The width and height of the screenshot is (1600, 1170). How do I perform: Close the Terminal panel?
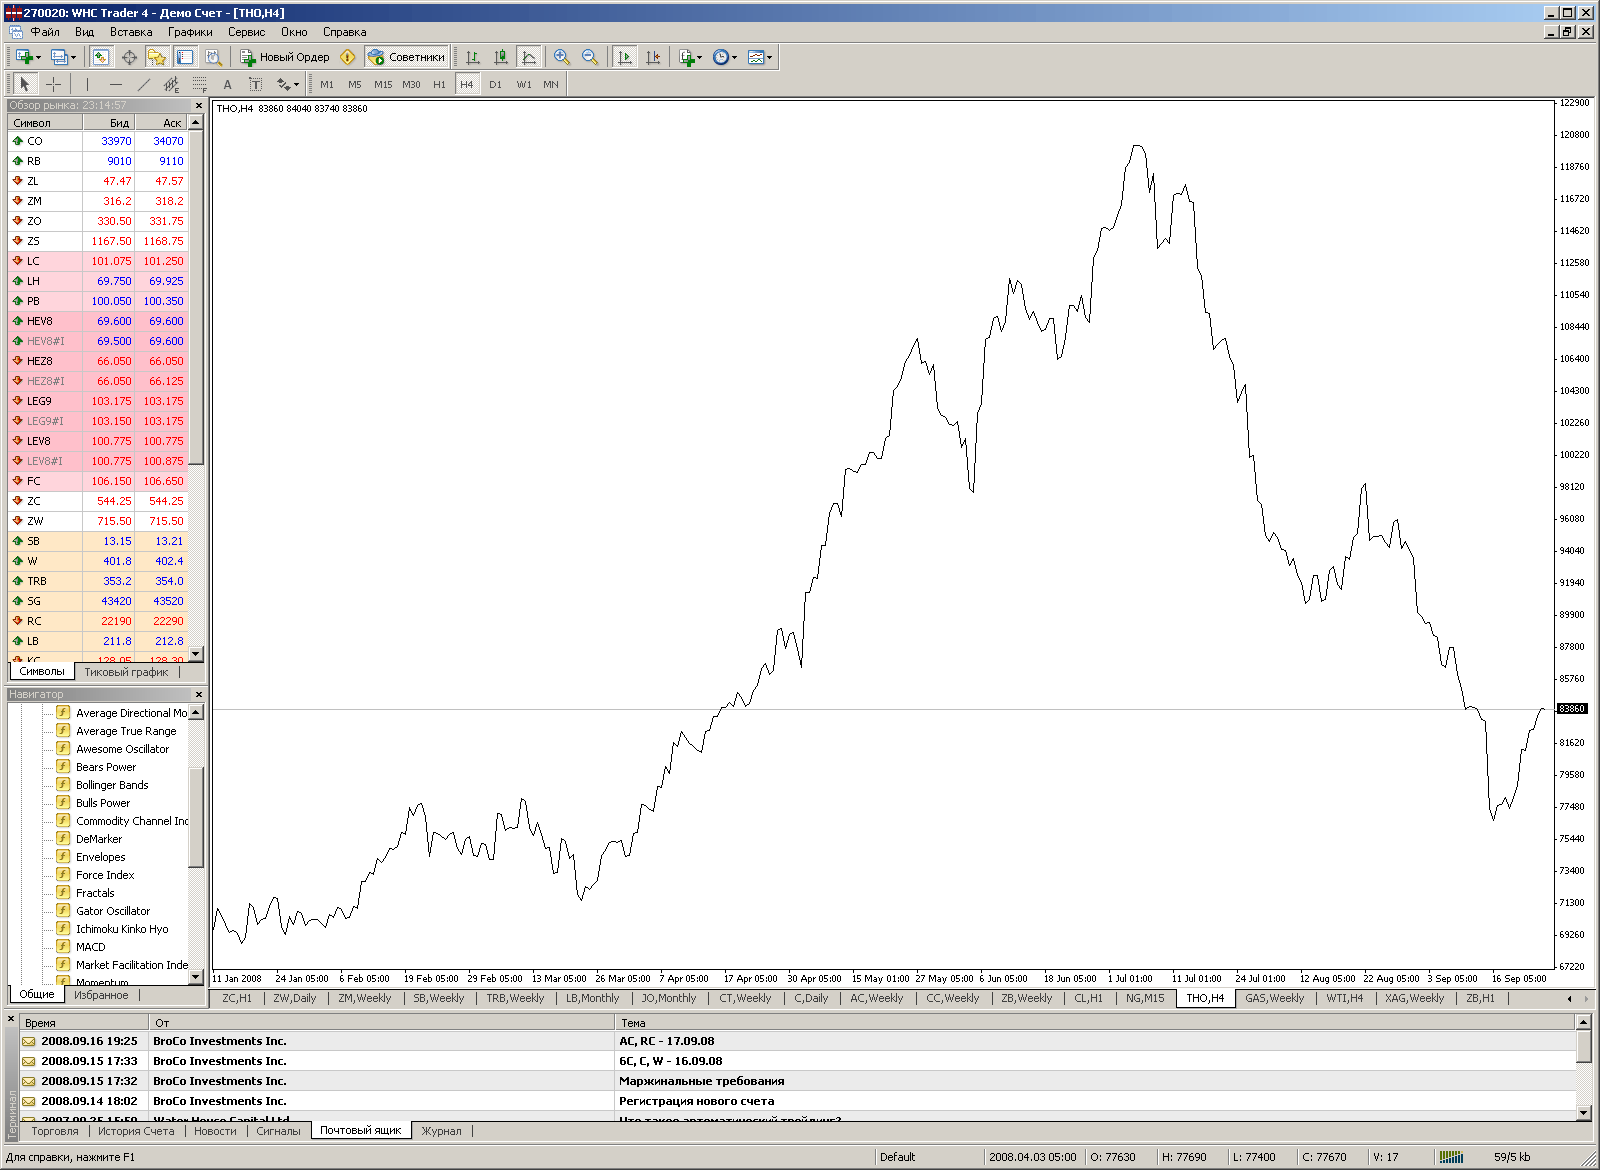pos(12,1019)
